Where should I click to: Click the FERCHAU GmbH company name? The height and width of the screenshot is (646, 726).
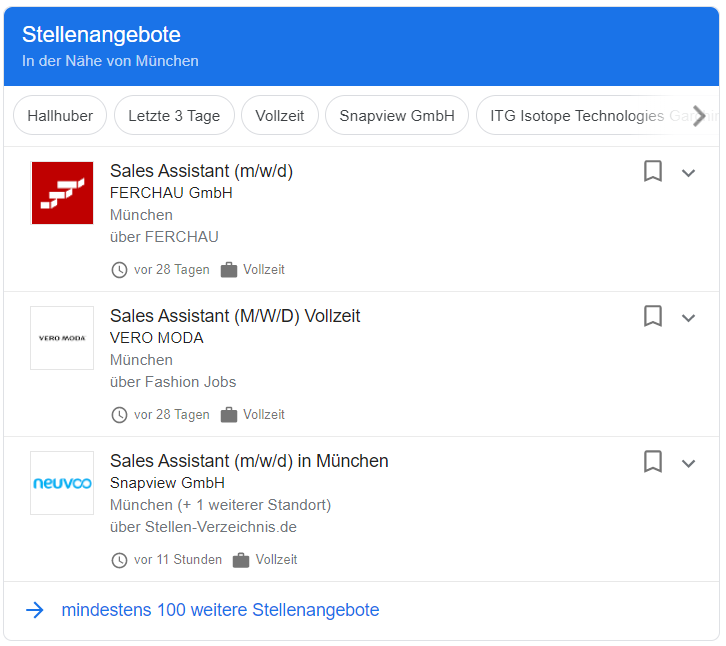(171, 193)
